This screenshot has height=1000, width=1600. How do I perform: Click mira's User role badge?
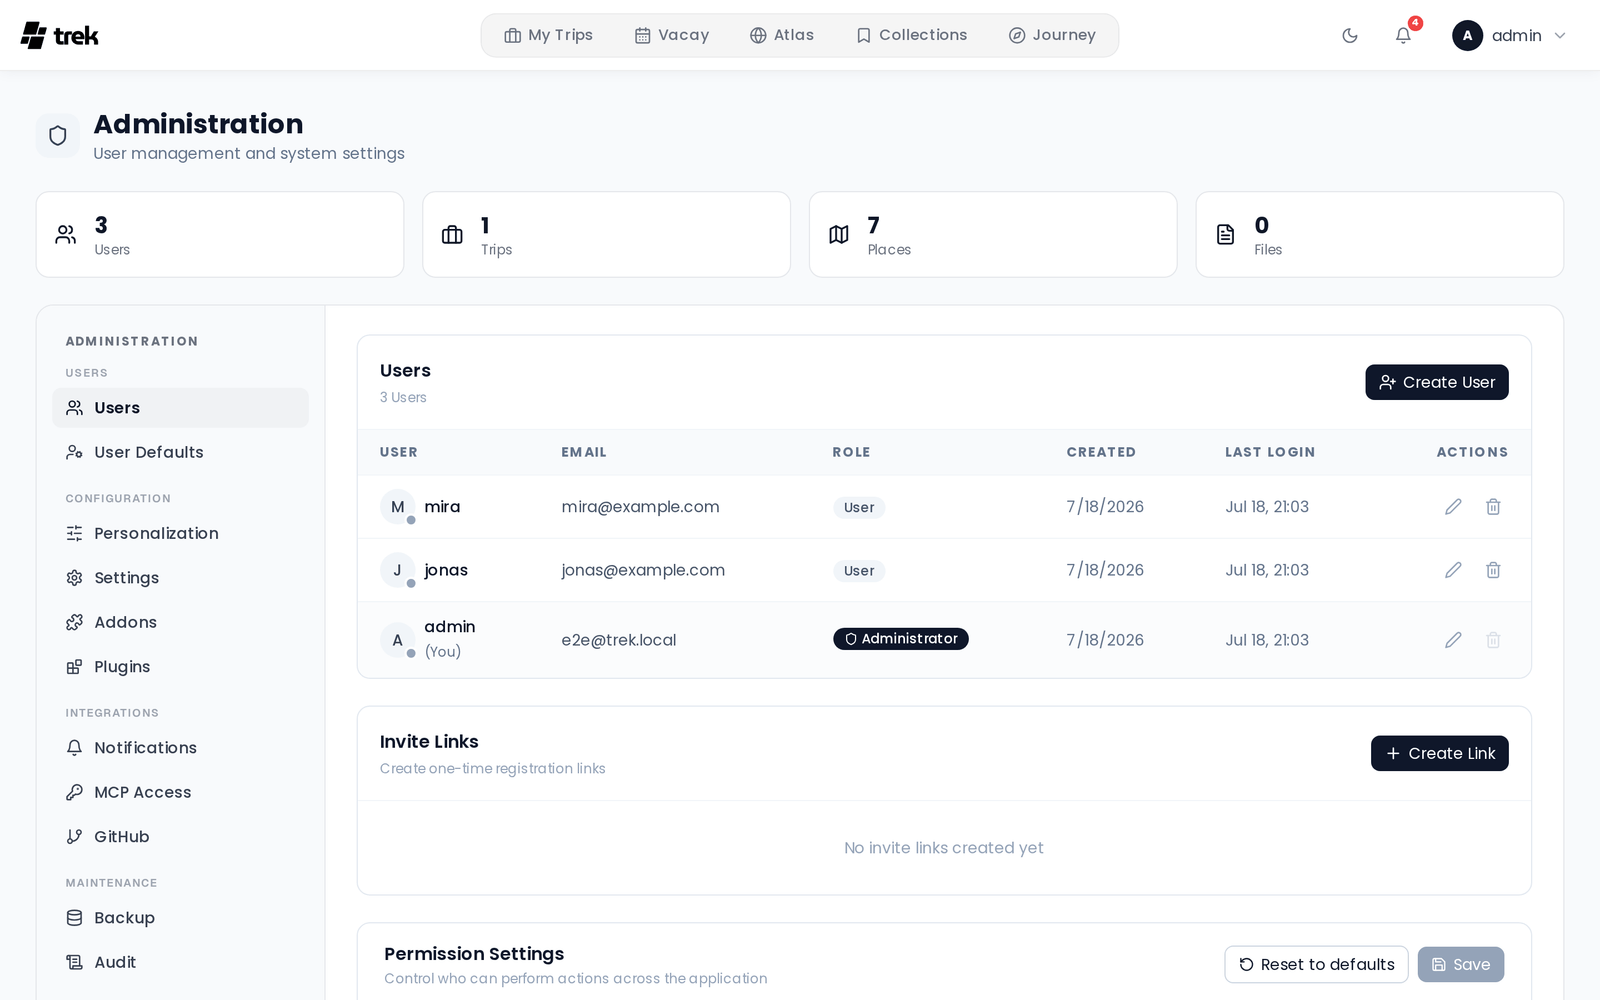[x=859, y=508]
